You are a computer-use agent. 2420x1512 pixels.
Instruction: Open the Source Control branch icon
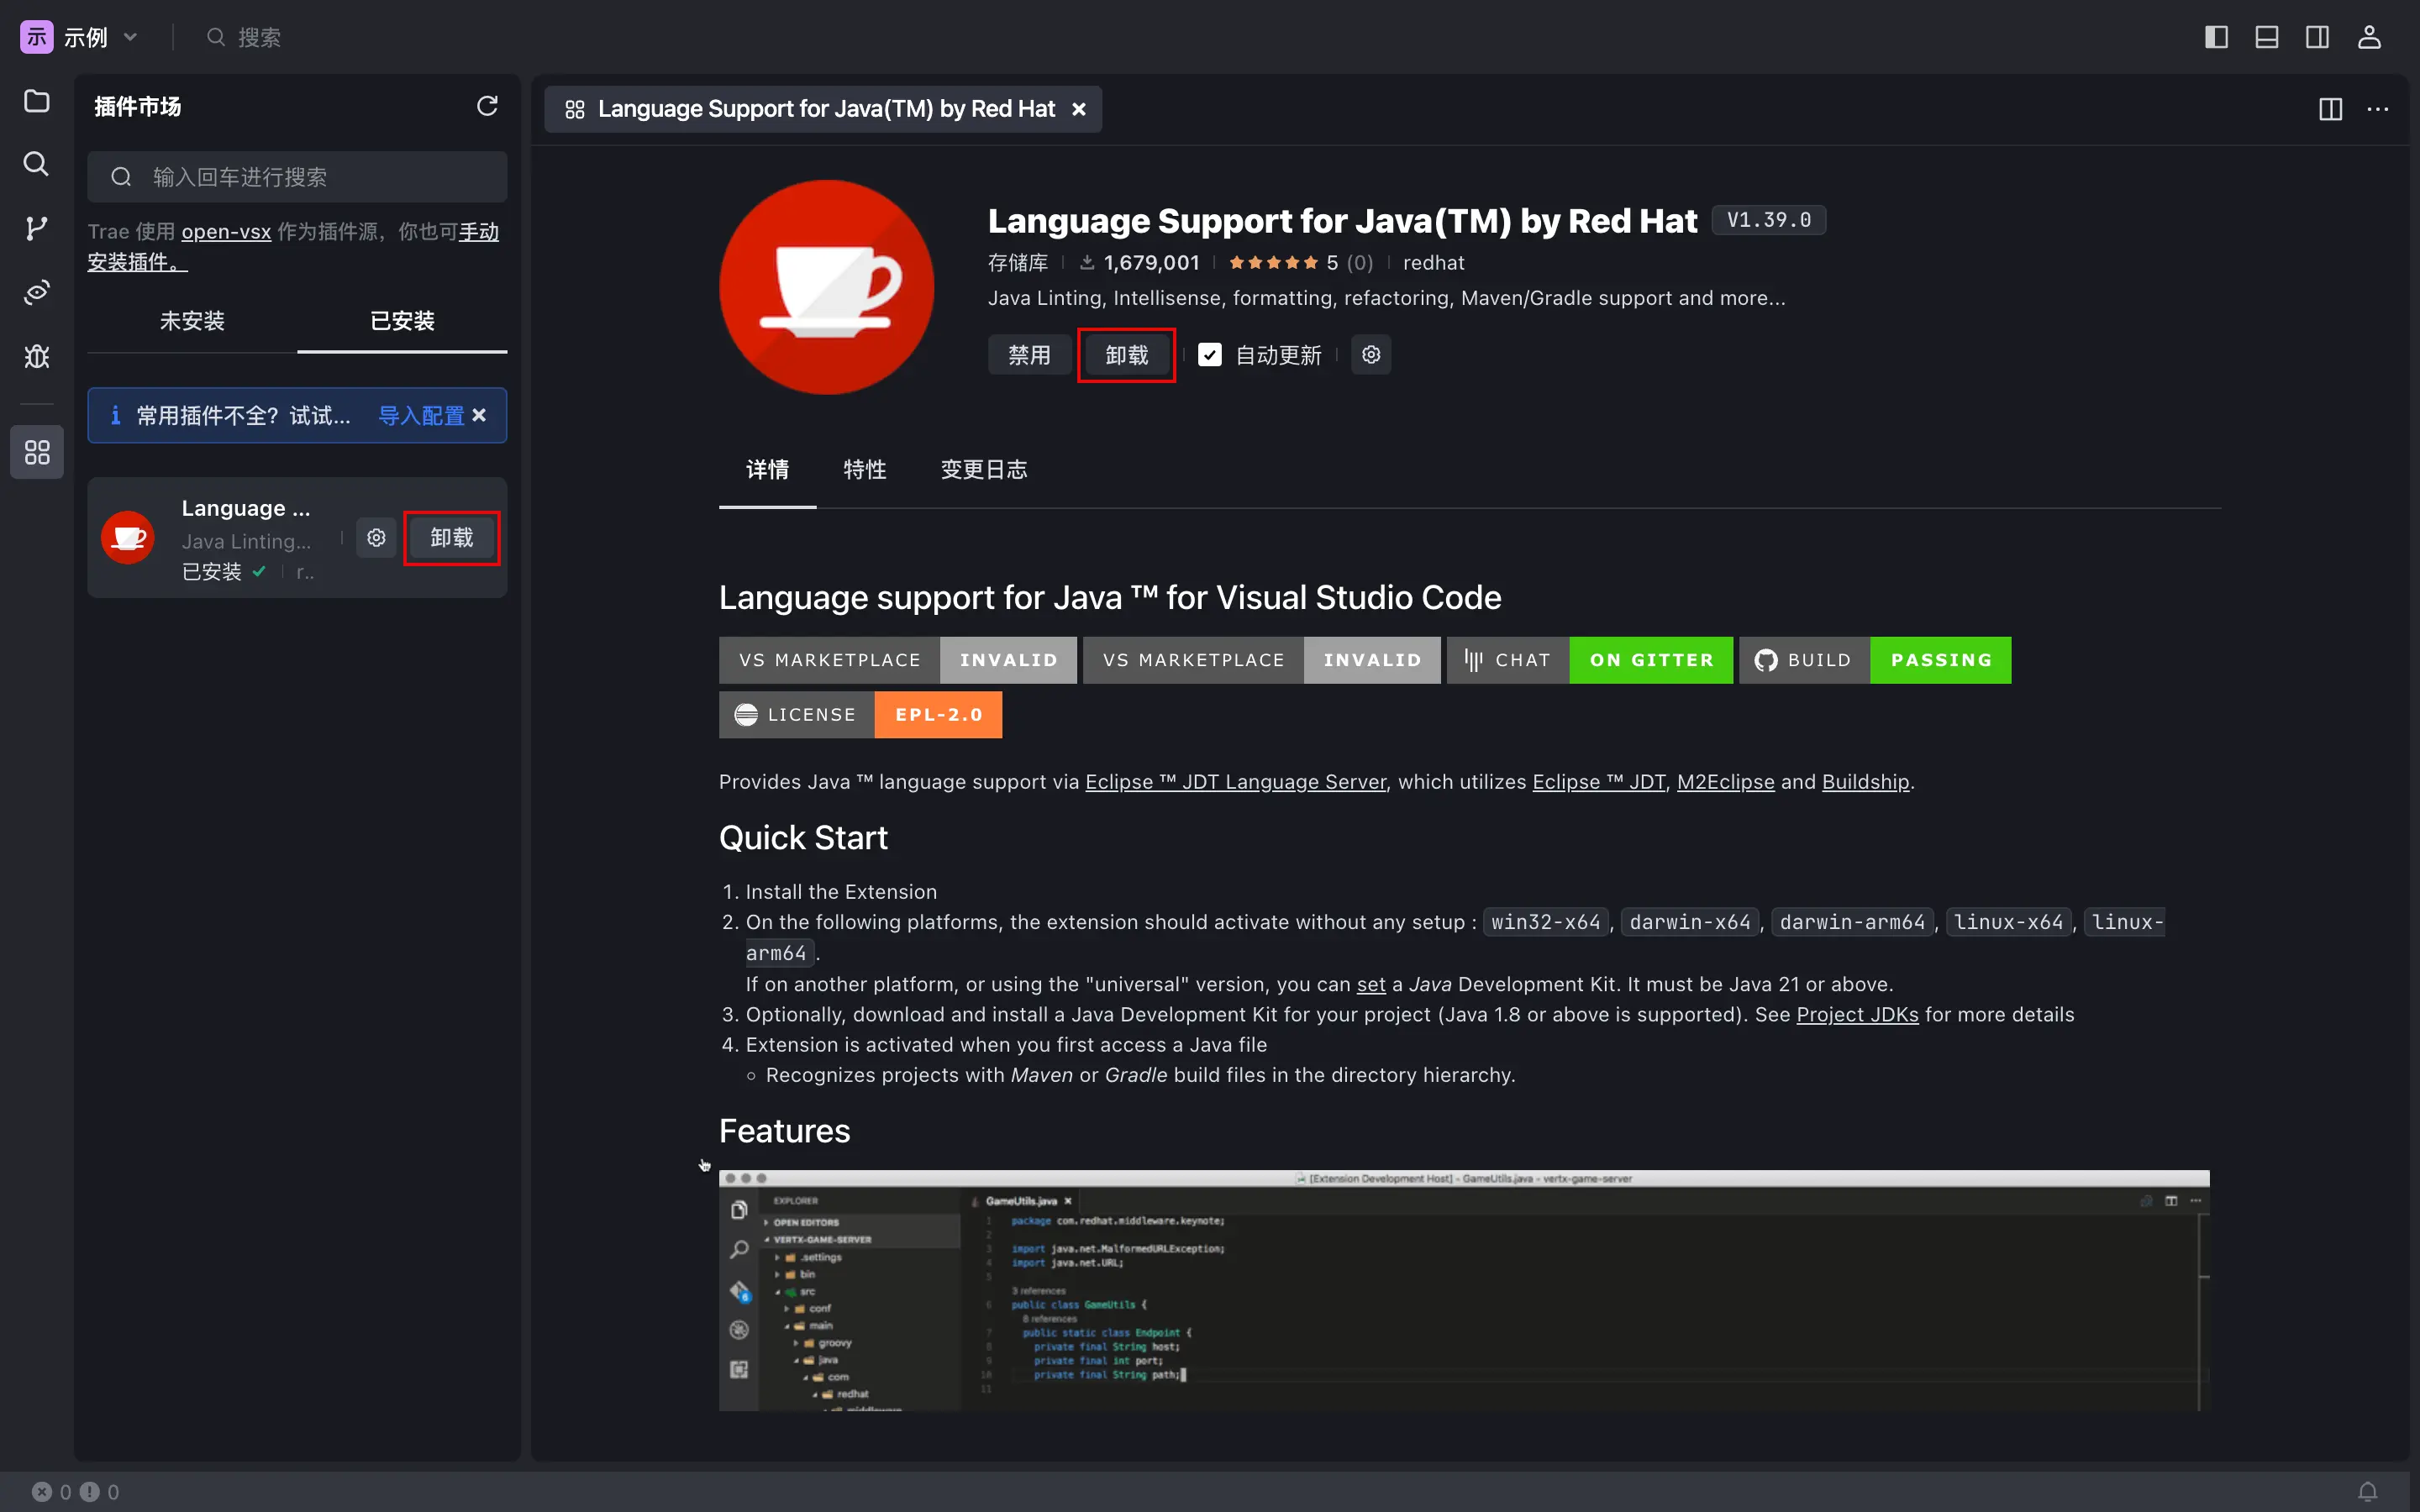coord(37,228)
